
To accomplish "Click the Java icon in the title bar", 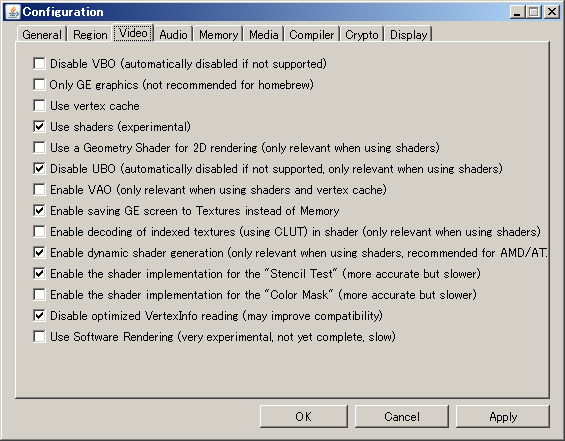I will 13,12.
